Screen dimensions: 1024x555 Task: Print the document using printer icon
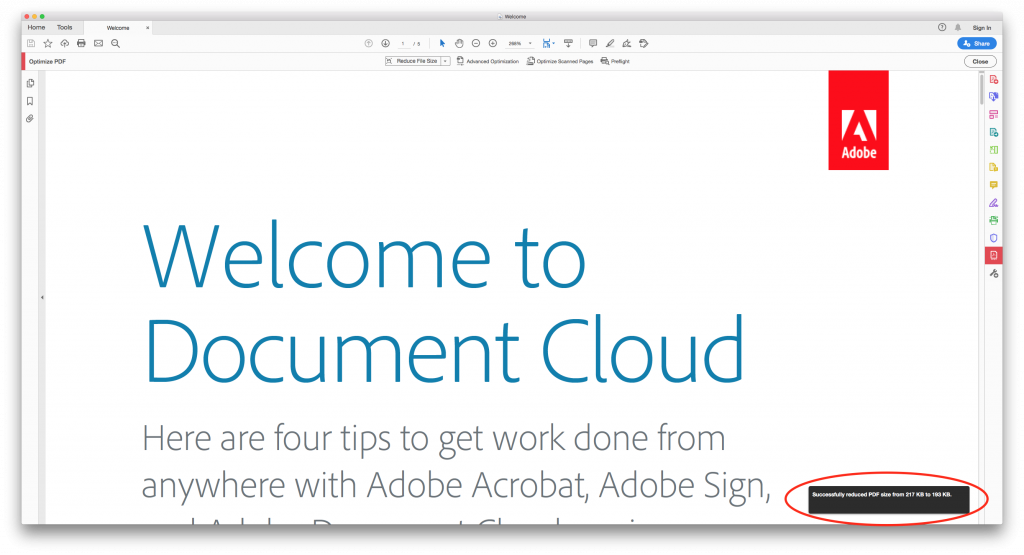(81, 43)
